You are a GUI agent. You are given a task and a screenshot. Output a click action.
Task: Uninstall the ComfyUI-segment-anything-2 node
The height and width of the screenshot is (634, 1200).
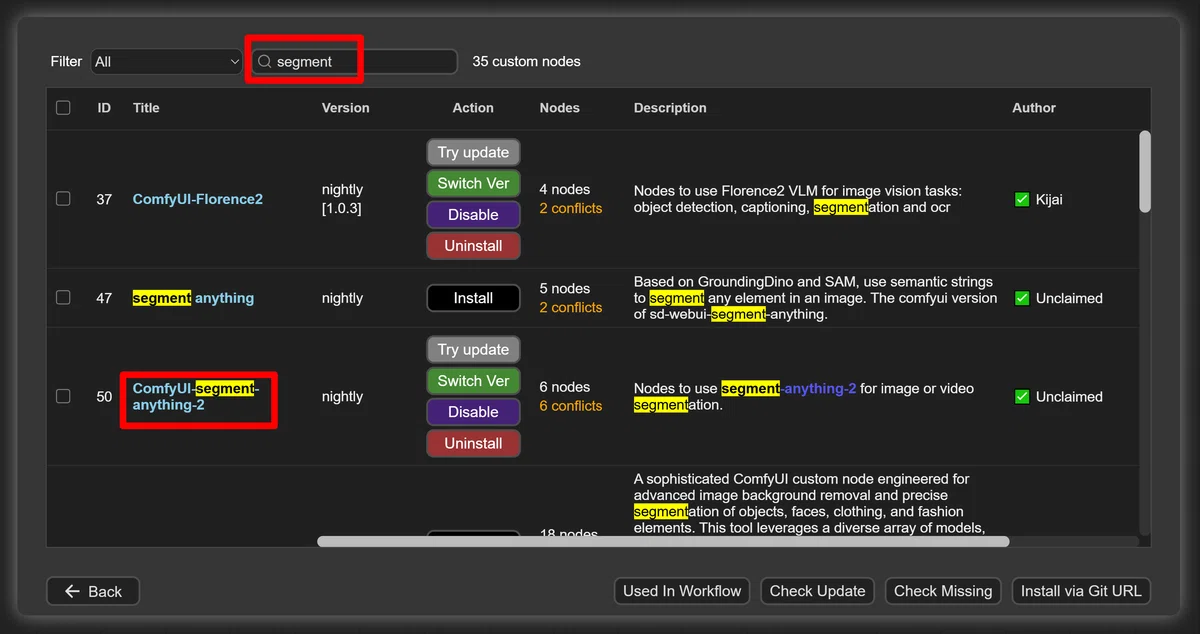473,443
